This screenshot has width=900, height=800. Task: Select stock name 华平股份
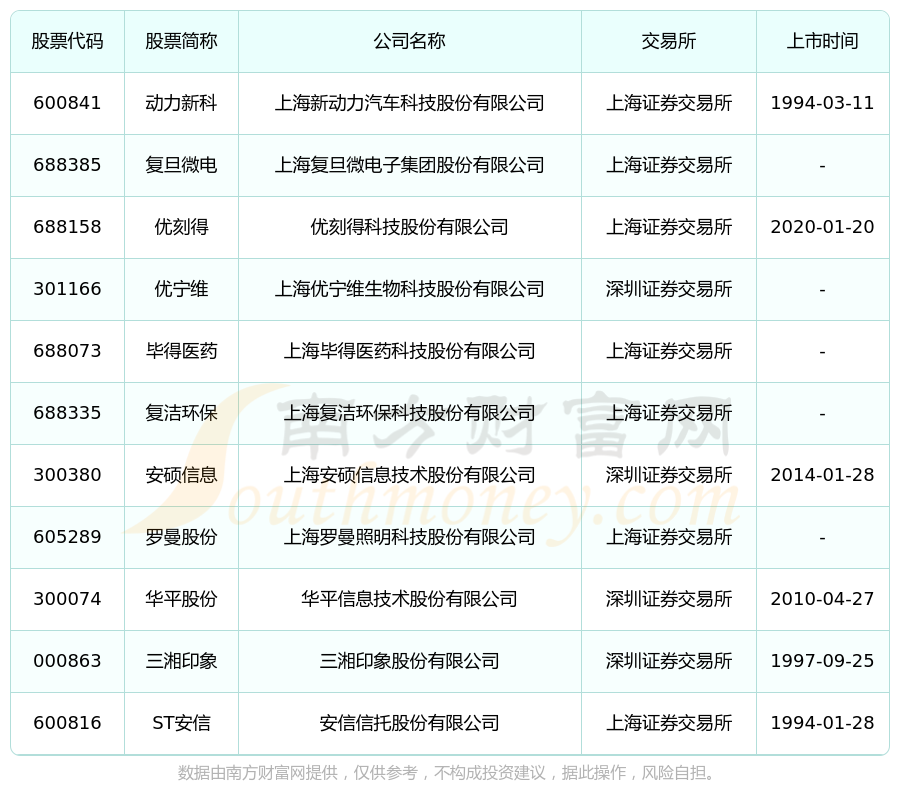coord(181,599)
